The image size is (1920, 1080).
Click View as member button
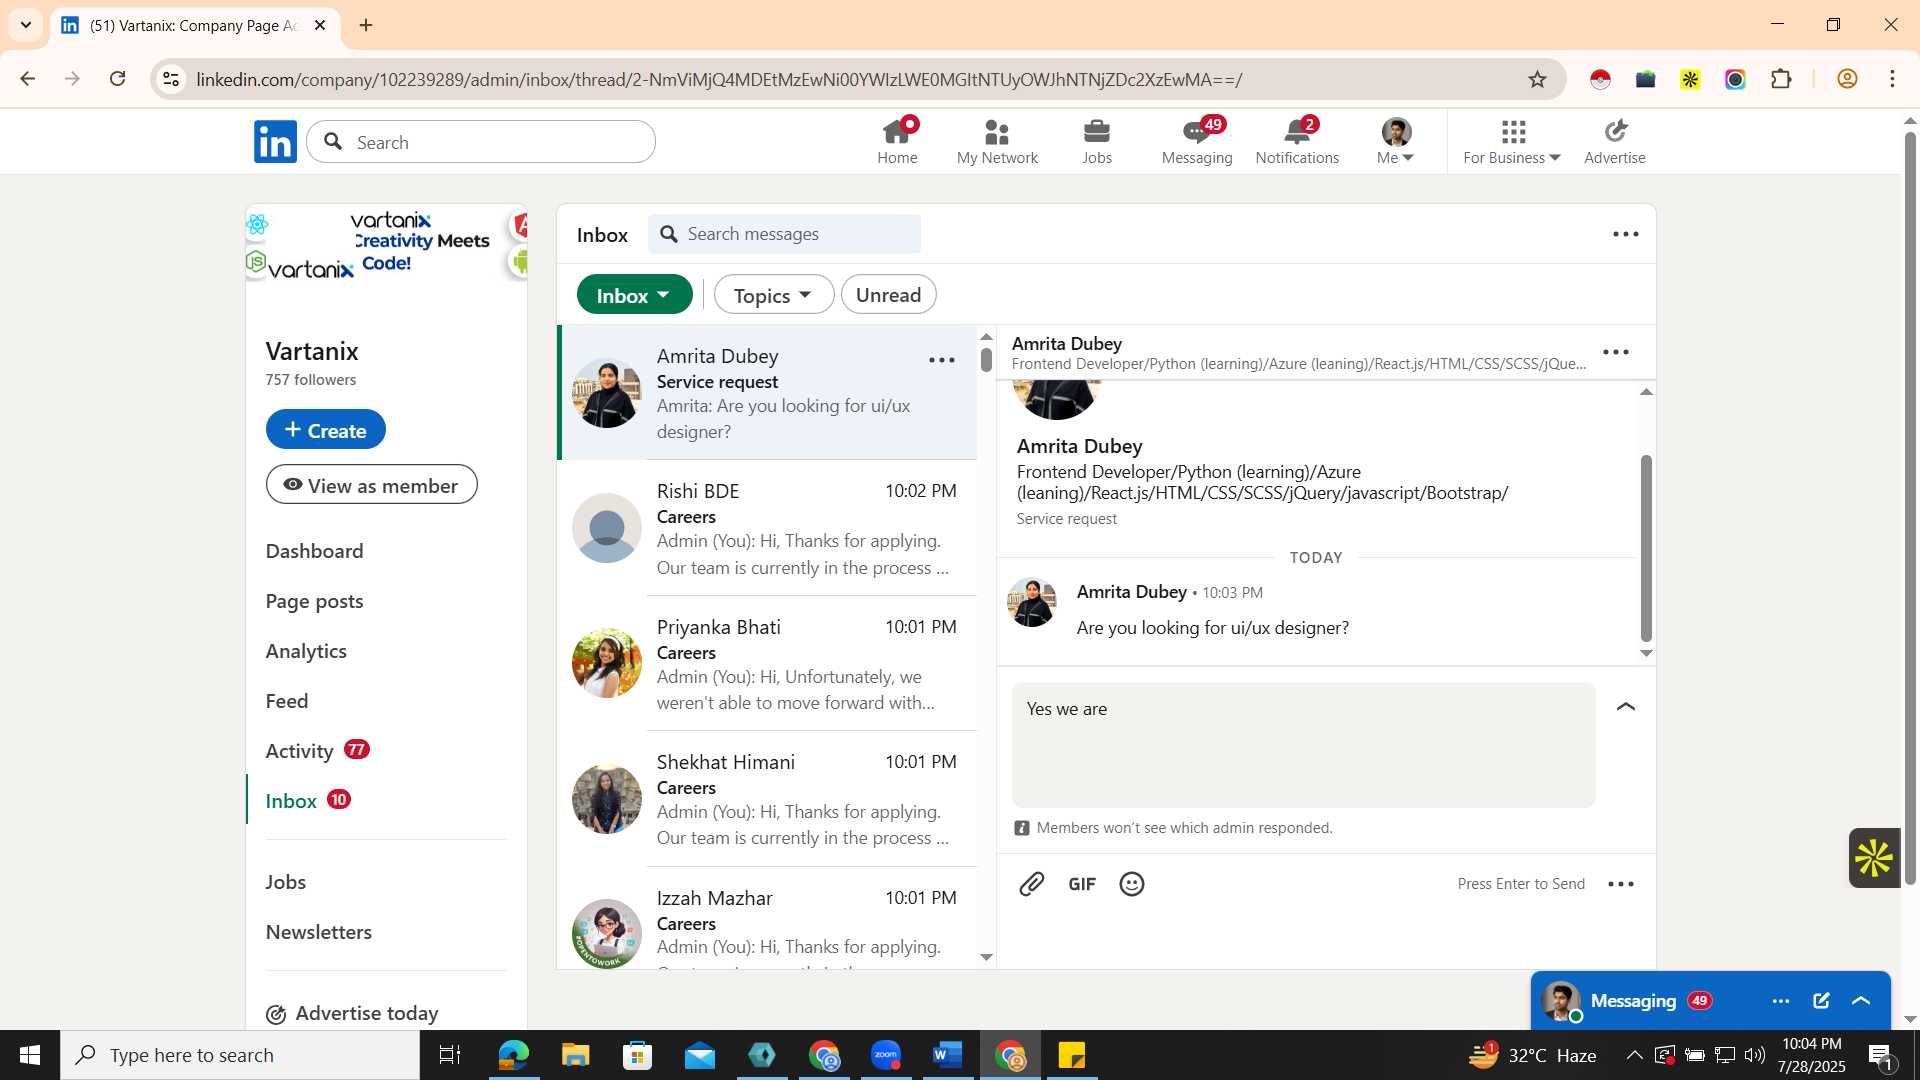pos(371,485)
